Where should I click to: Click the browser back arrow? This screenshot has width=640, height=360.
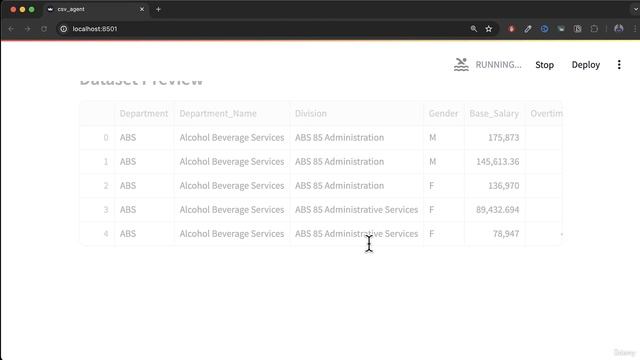pos(11,29)
